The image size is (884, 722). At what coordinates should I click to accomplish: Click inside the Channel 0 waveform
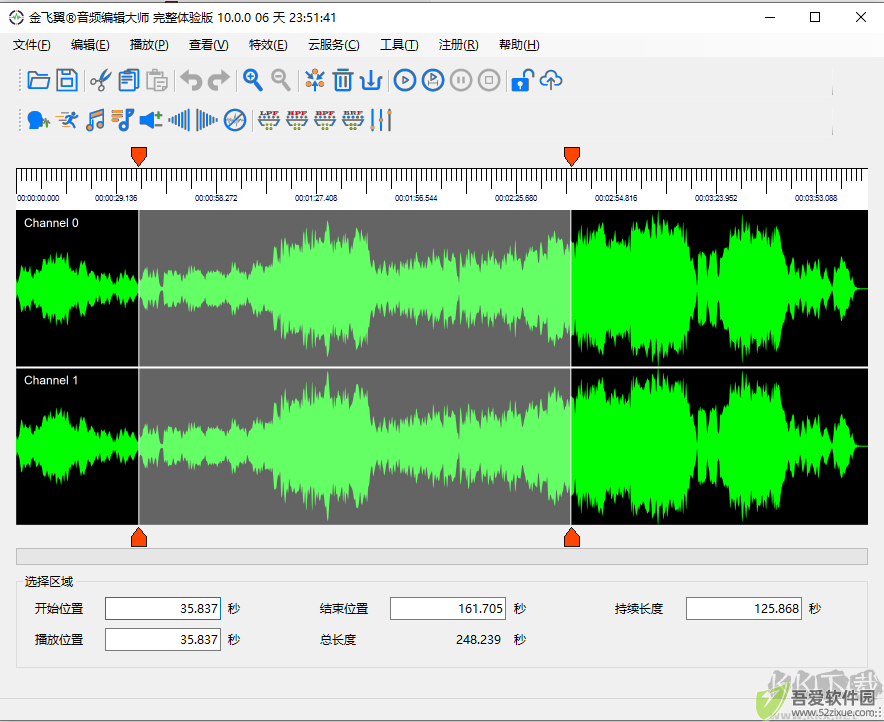(441, 289)
